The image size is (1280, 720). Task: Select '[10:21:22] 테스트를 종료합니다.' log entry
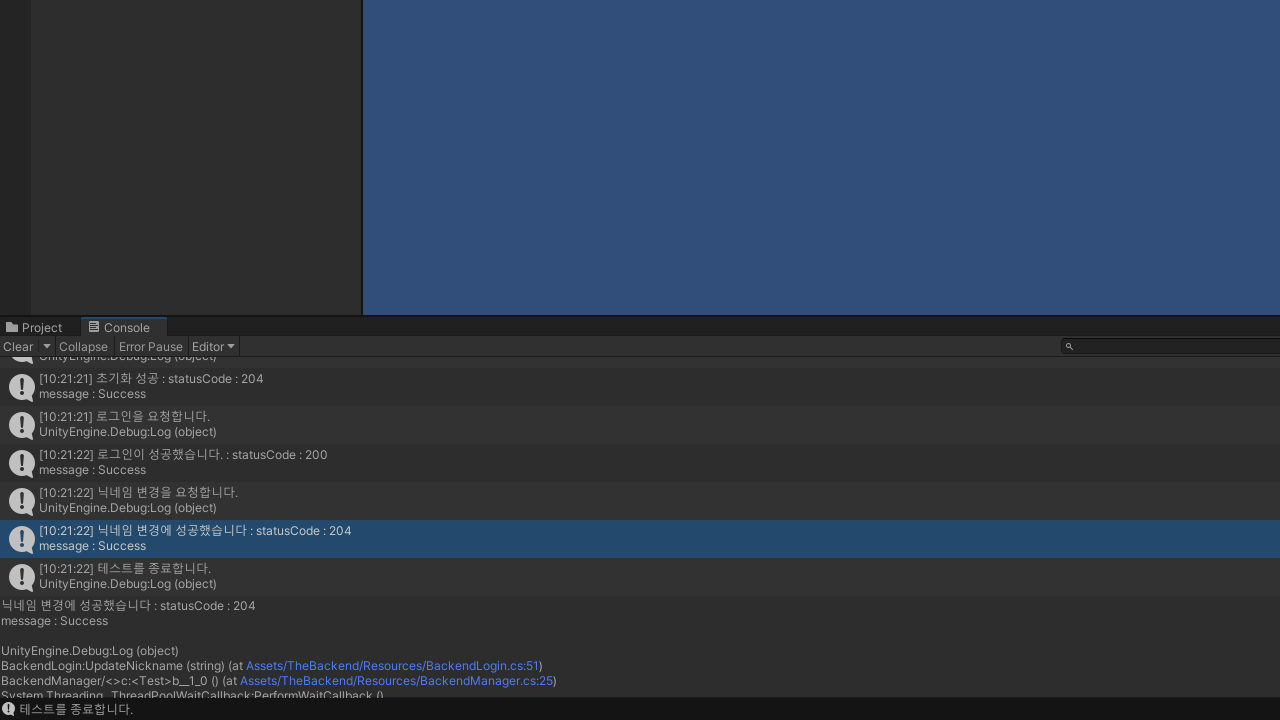(x=640, y=577)
